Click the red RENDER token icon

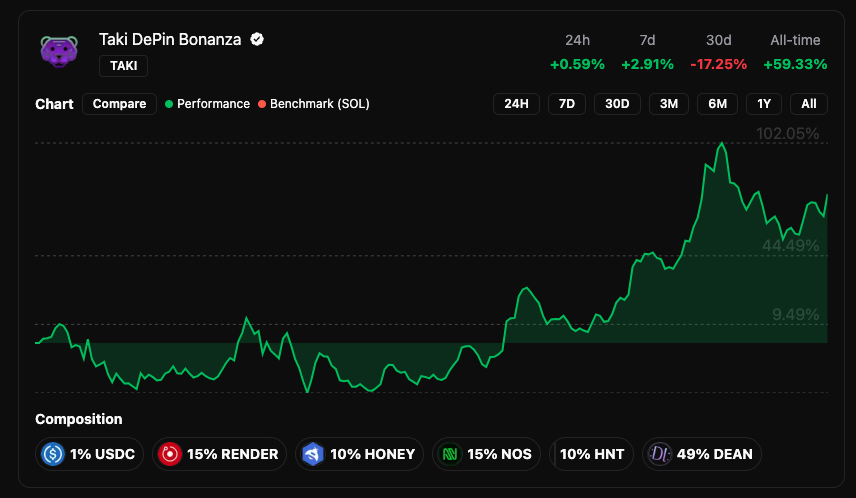[170, 454]
